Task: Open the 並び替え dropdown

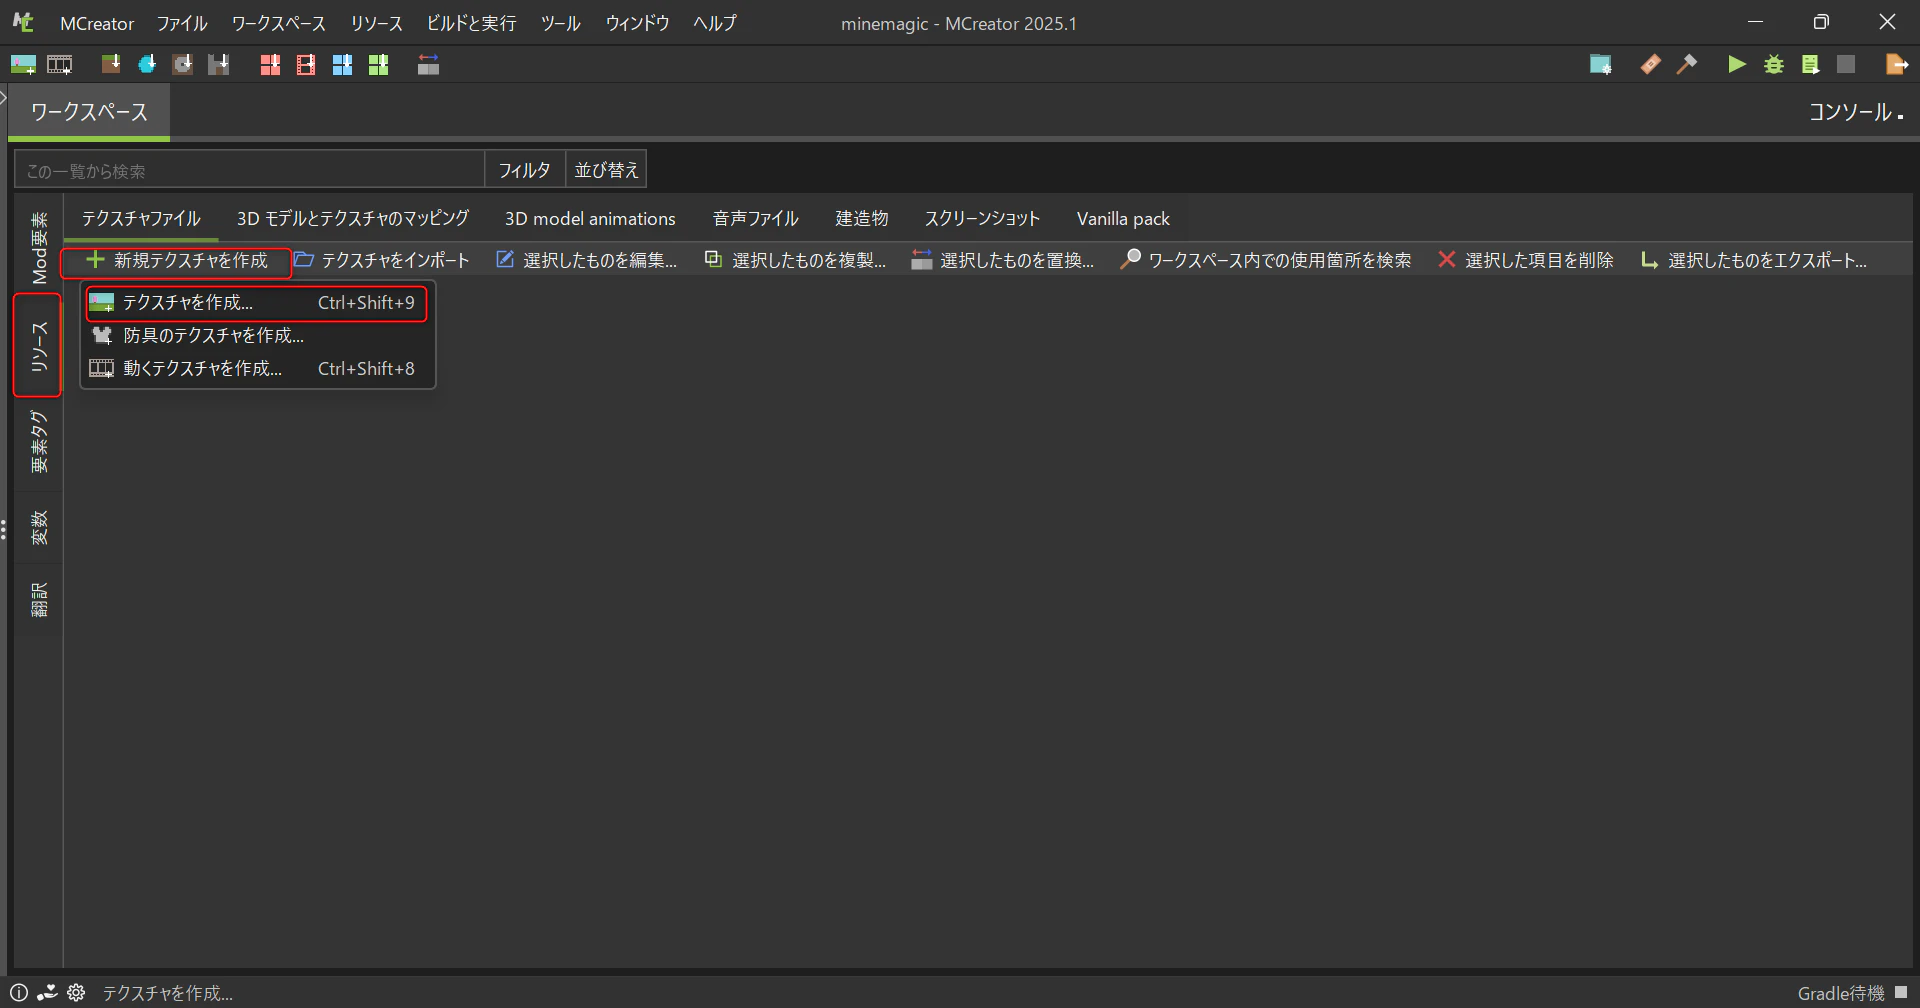Action: (x=606, y=170)
